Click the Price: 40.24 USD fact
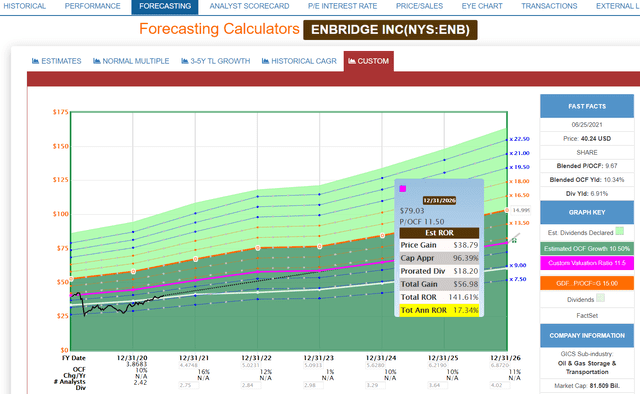 tap(587, 138)
